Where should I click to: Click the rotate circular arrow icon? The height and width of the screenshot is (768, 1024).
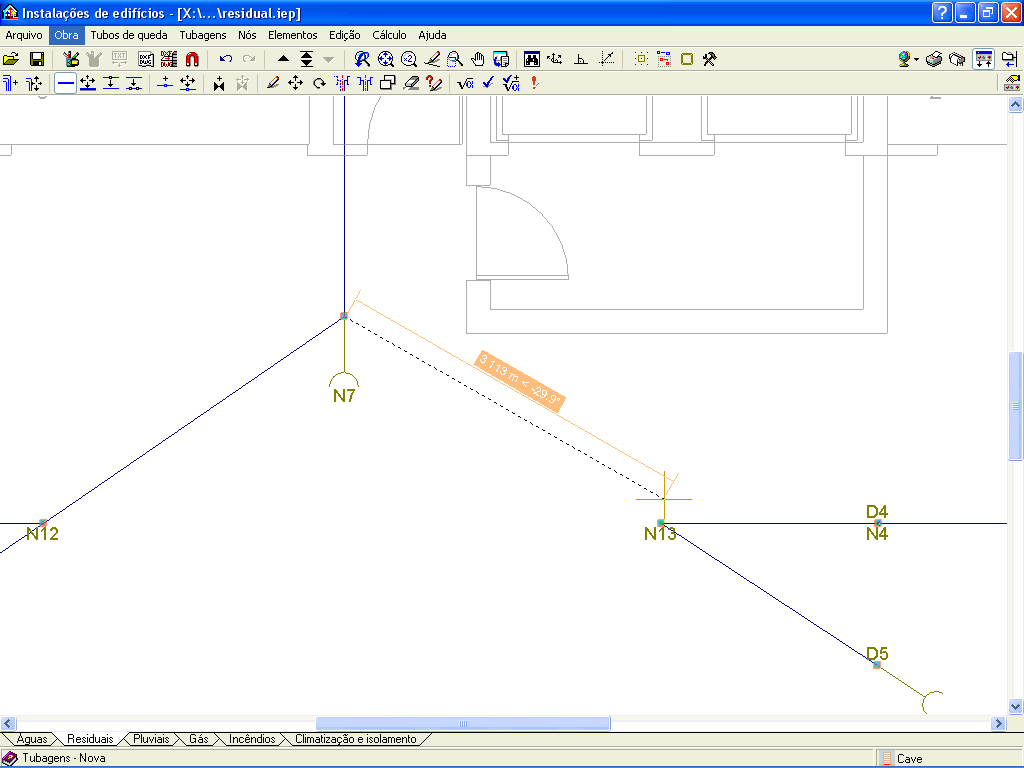click(x=319, y=83)
